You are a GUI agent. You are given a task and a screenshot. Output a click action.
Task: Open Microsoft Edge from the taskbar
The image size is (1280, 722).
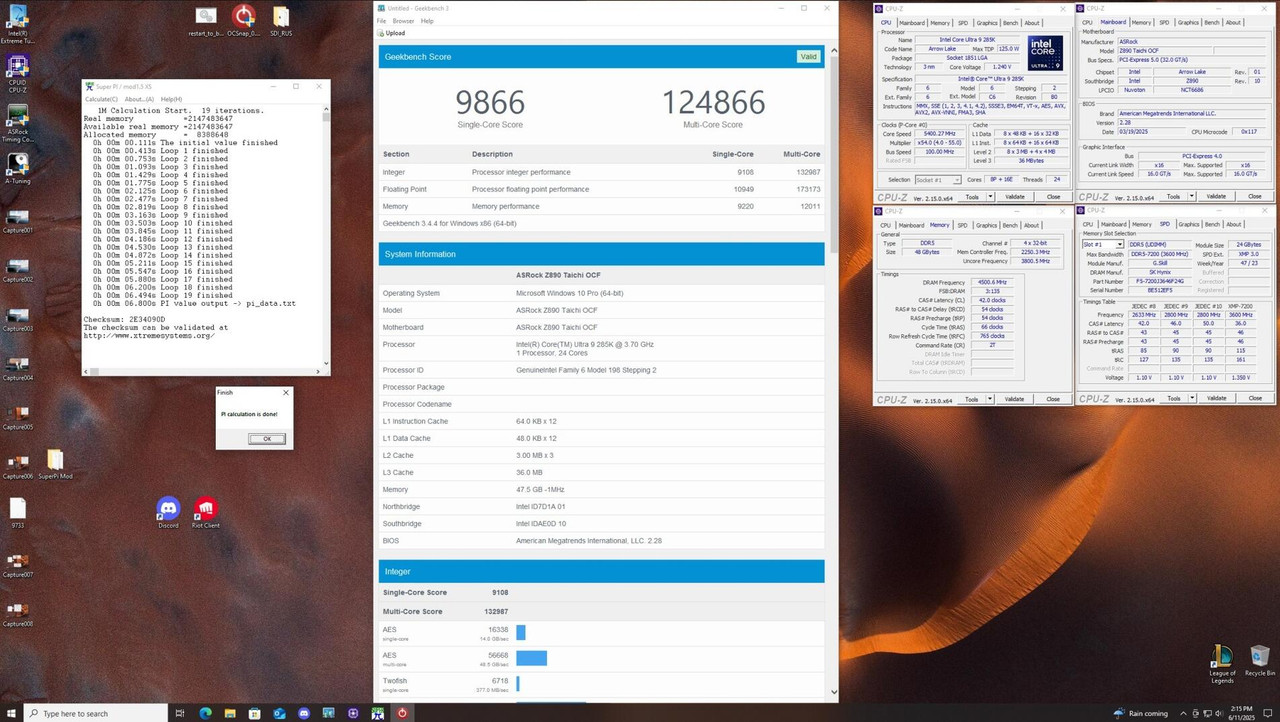(205, 713)
